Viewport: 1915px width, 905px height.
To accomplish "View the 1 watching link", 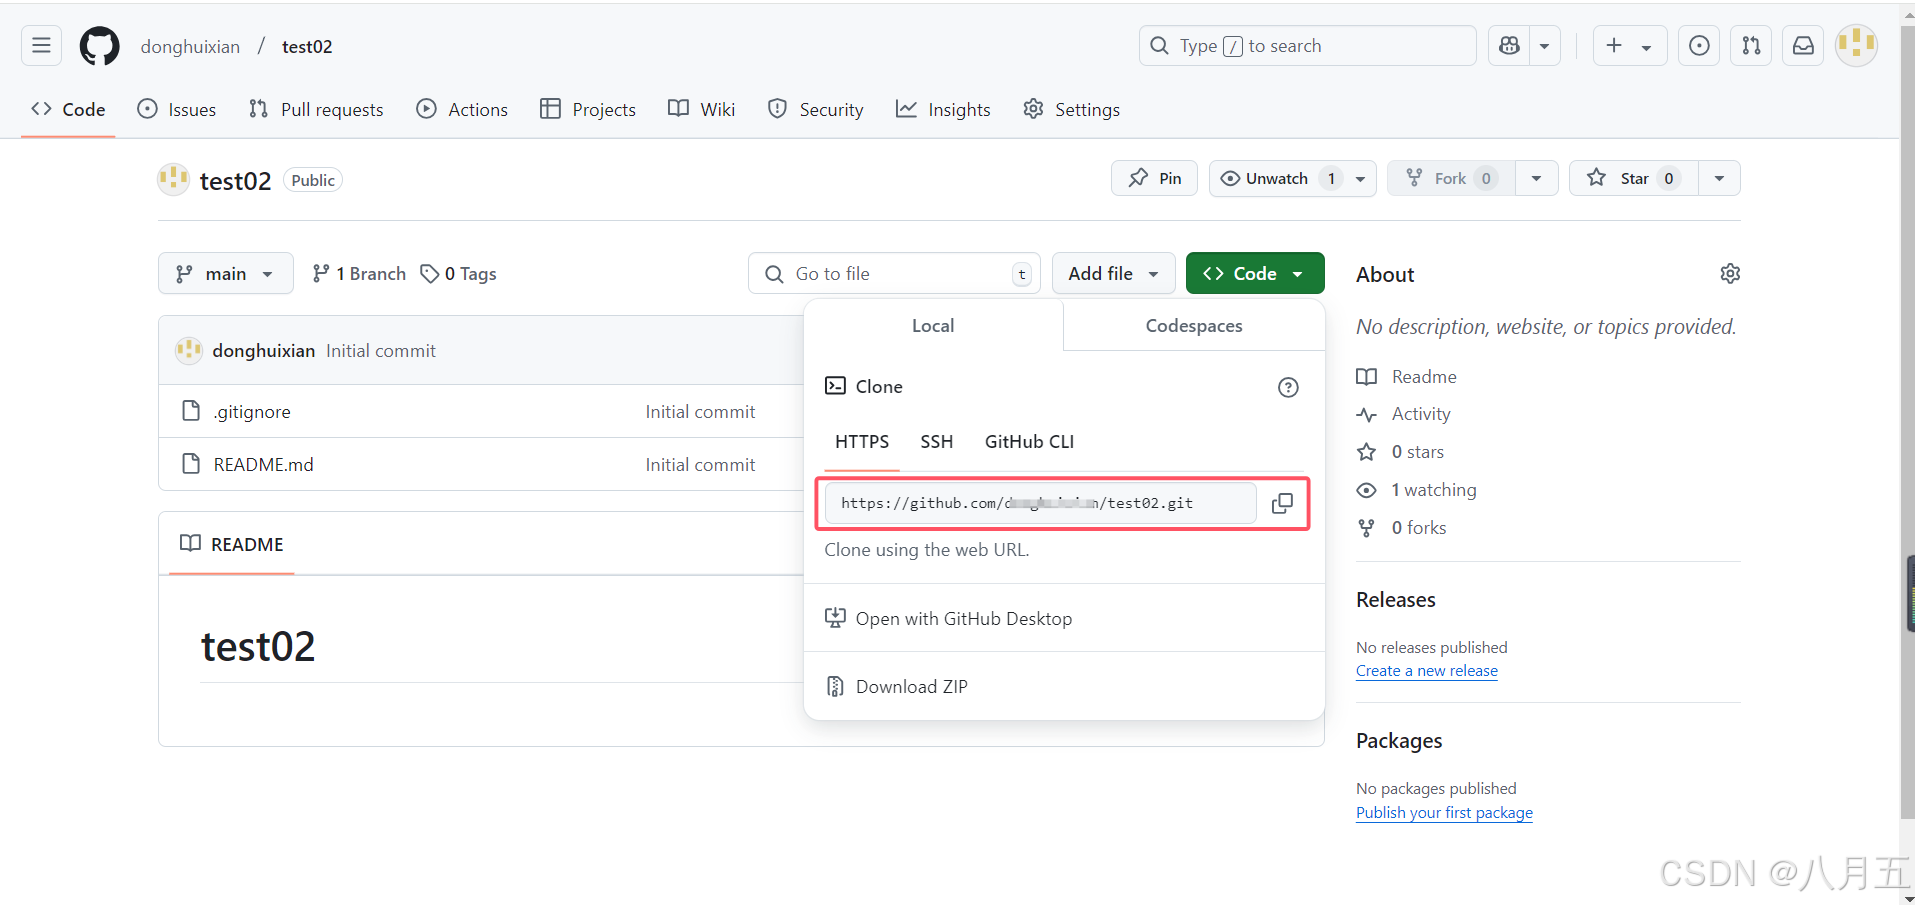I will point(1417,489).
